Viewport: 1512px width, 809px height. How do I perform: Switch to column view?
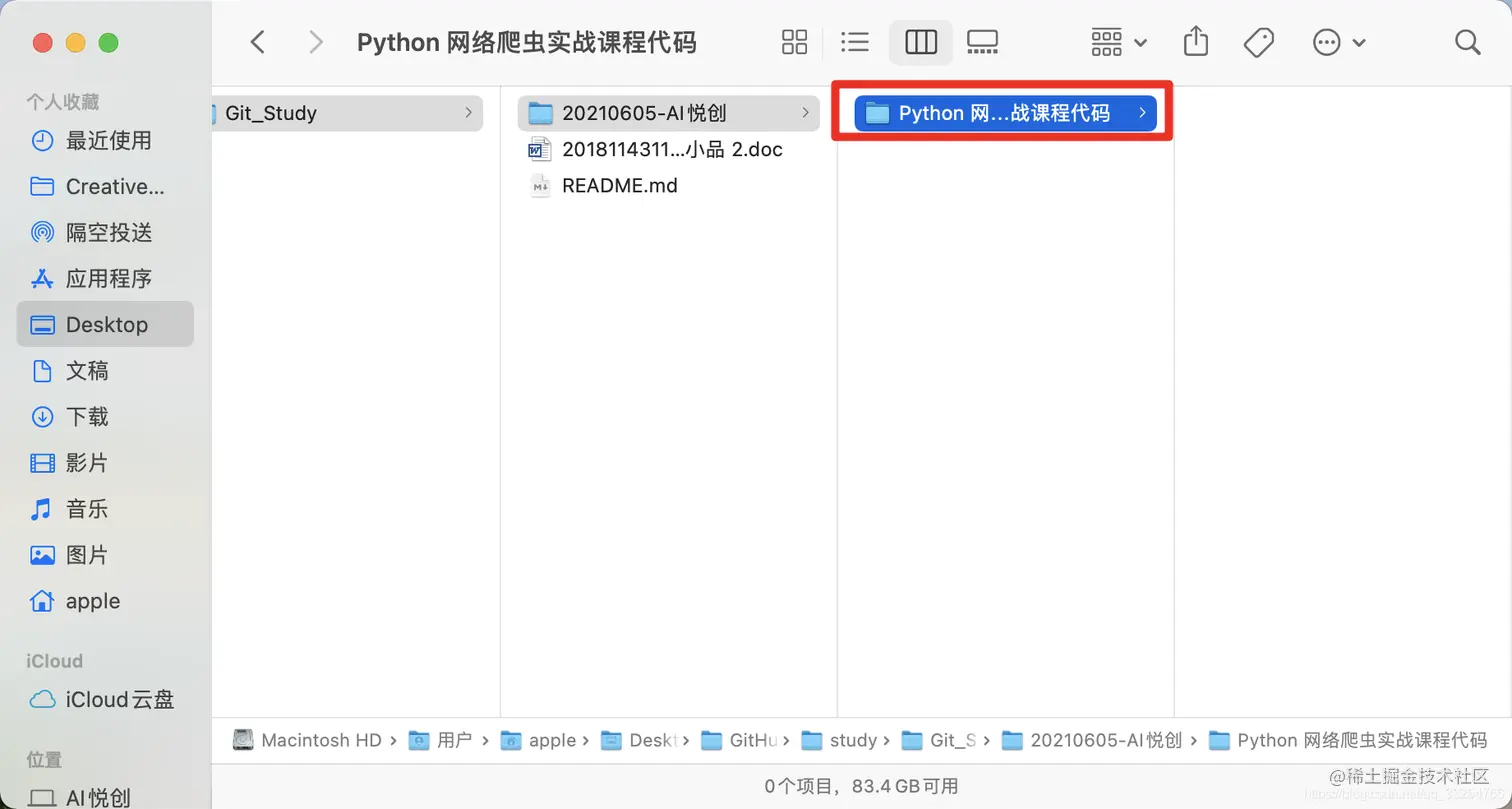(x=921, y=42)
